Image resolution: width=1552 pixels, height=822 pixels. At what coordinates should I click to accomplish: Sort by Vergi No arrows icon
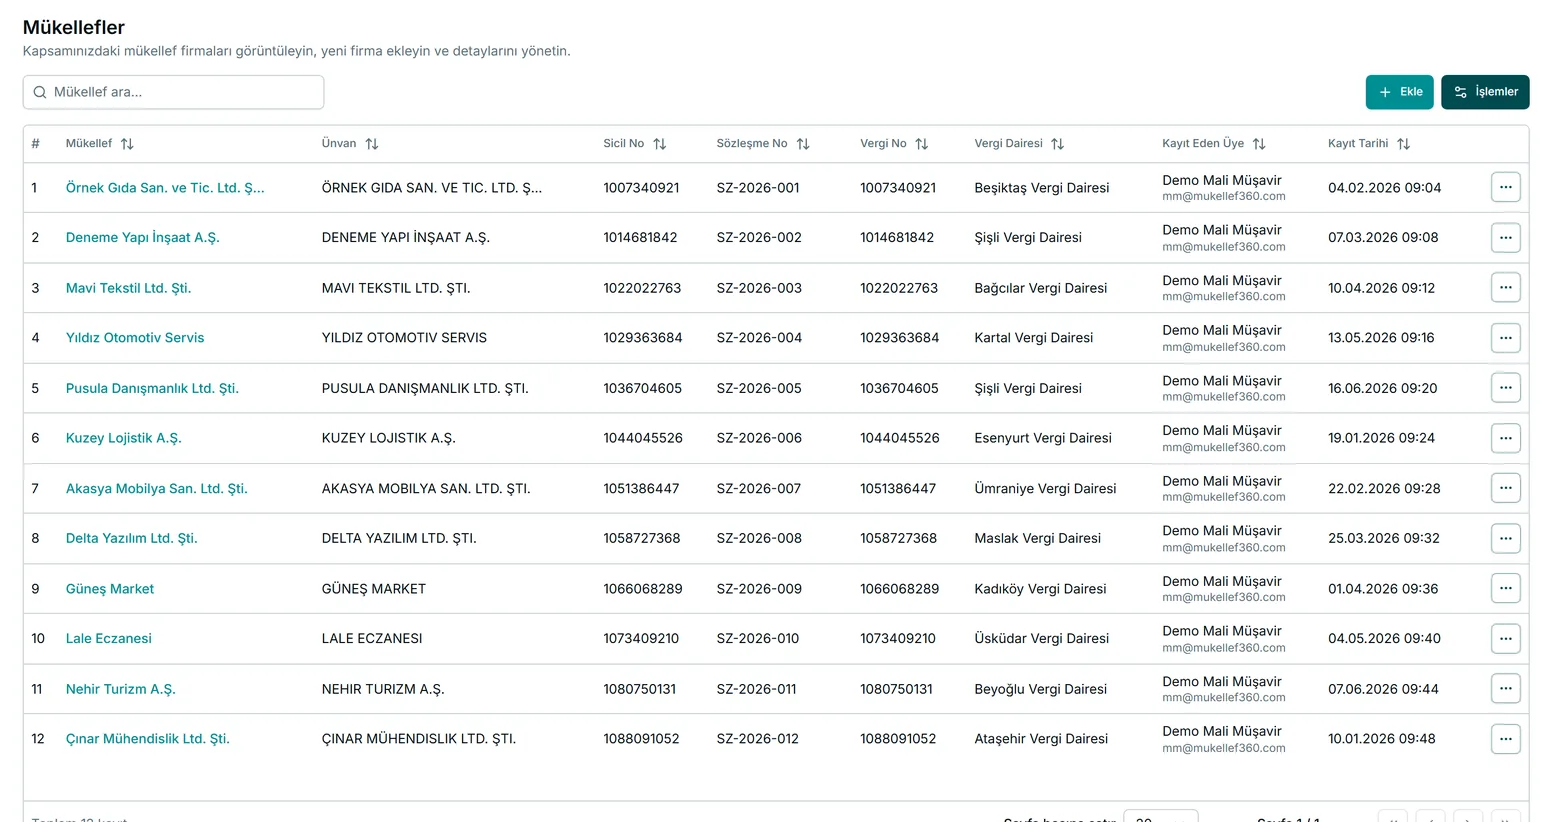922,144
